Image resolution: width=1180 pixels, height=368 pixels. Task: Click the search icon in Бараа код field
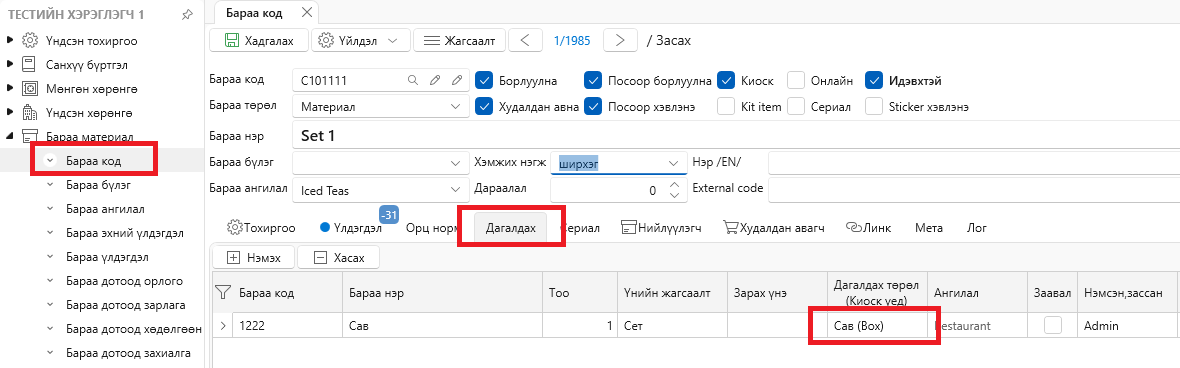pyautogui.click(x=412, y=80)
